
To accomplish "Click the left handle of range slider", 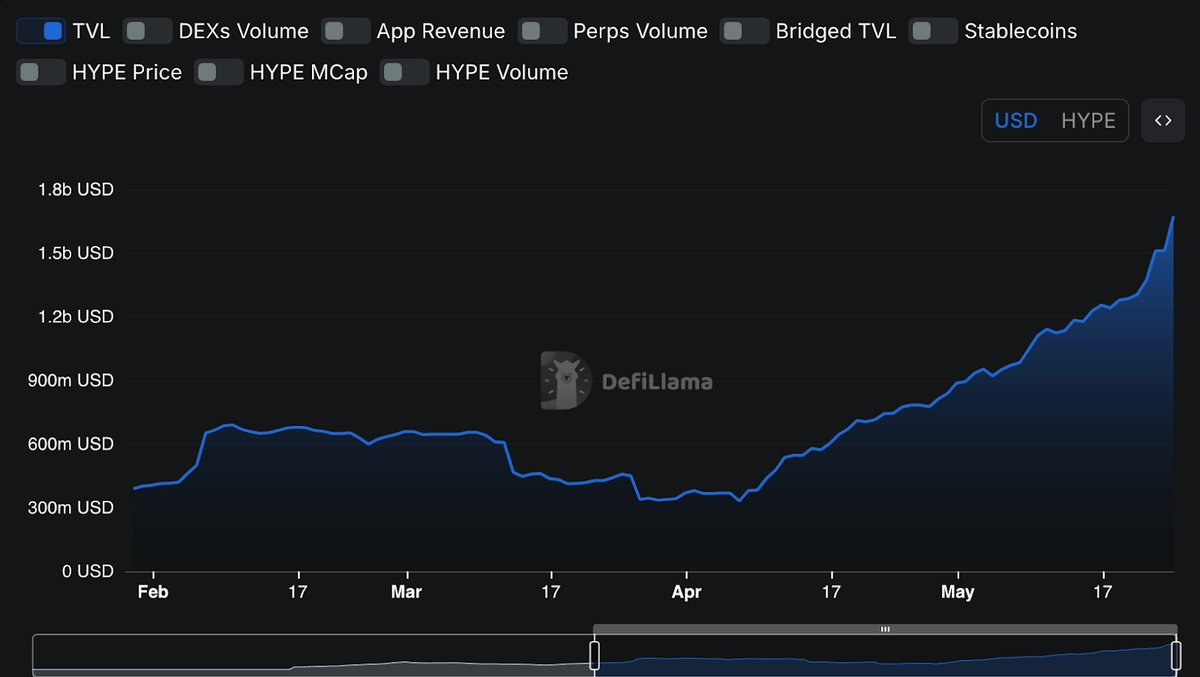I will click(x=594, y=655).
